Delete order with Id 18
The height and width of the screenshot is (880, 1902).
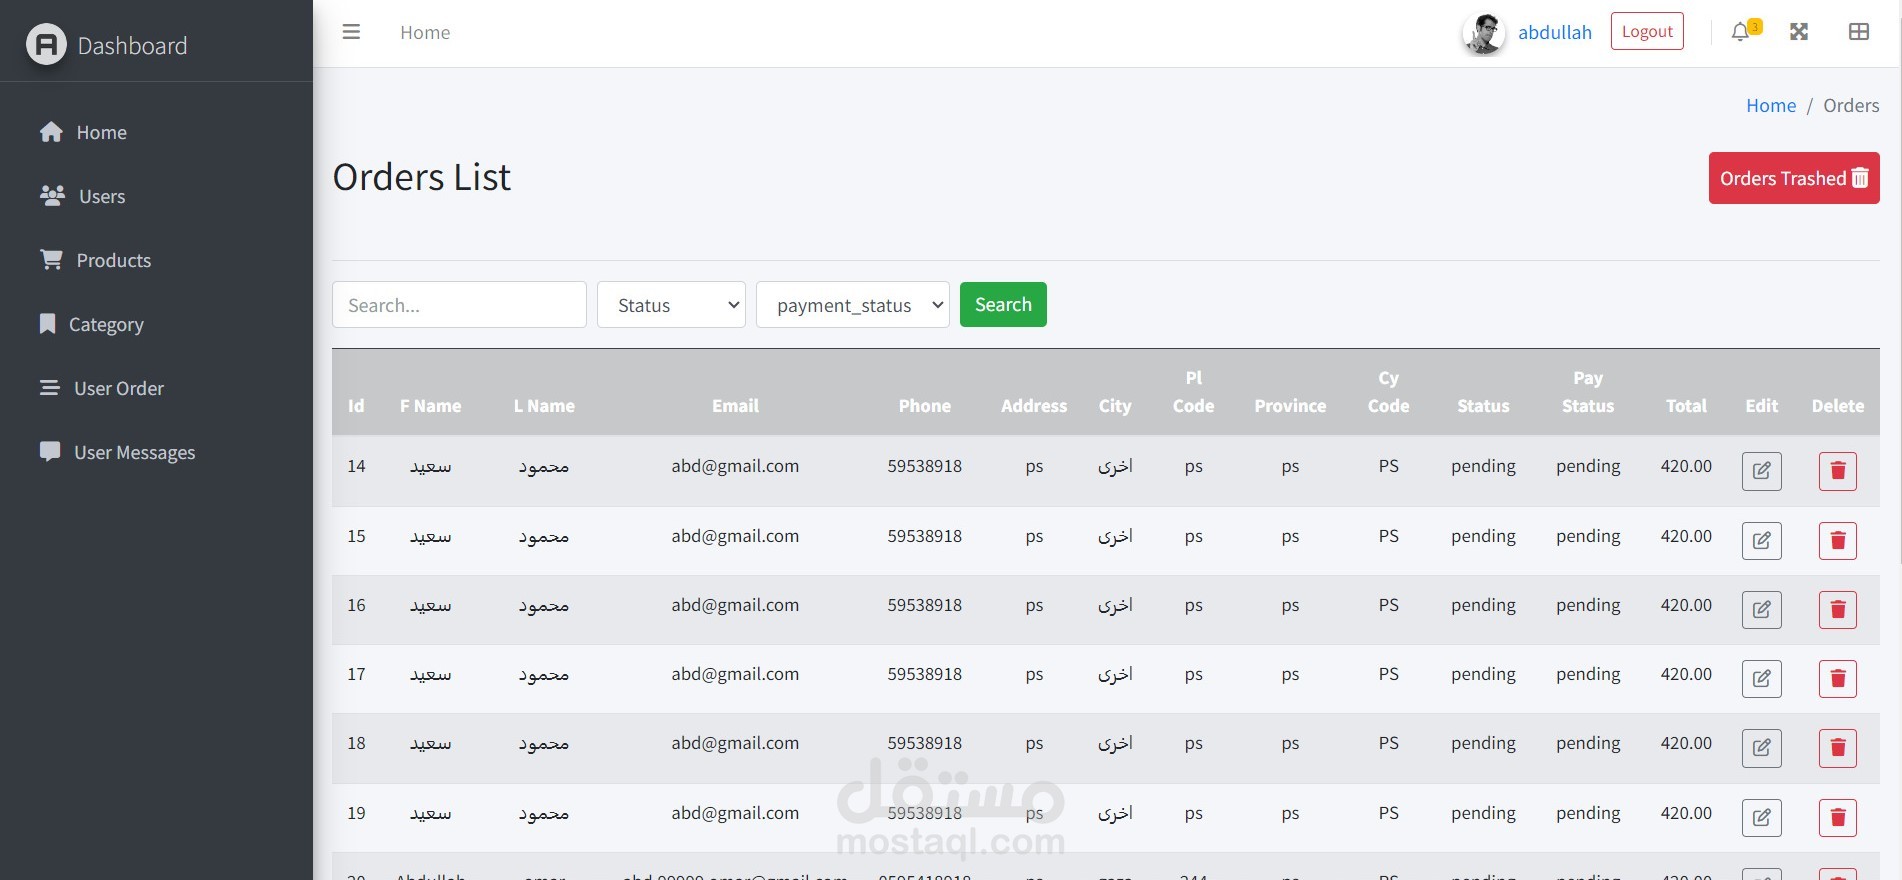pyautogui.click(x=1838, y=748)
